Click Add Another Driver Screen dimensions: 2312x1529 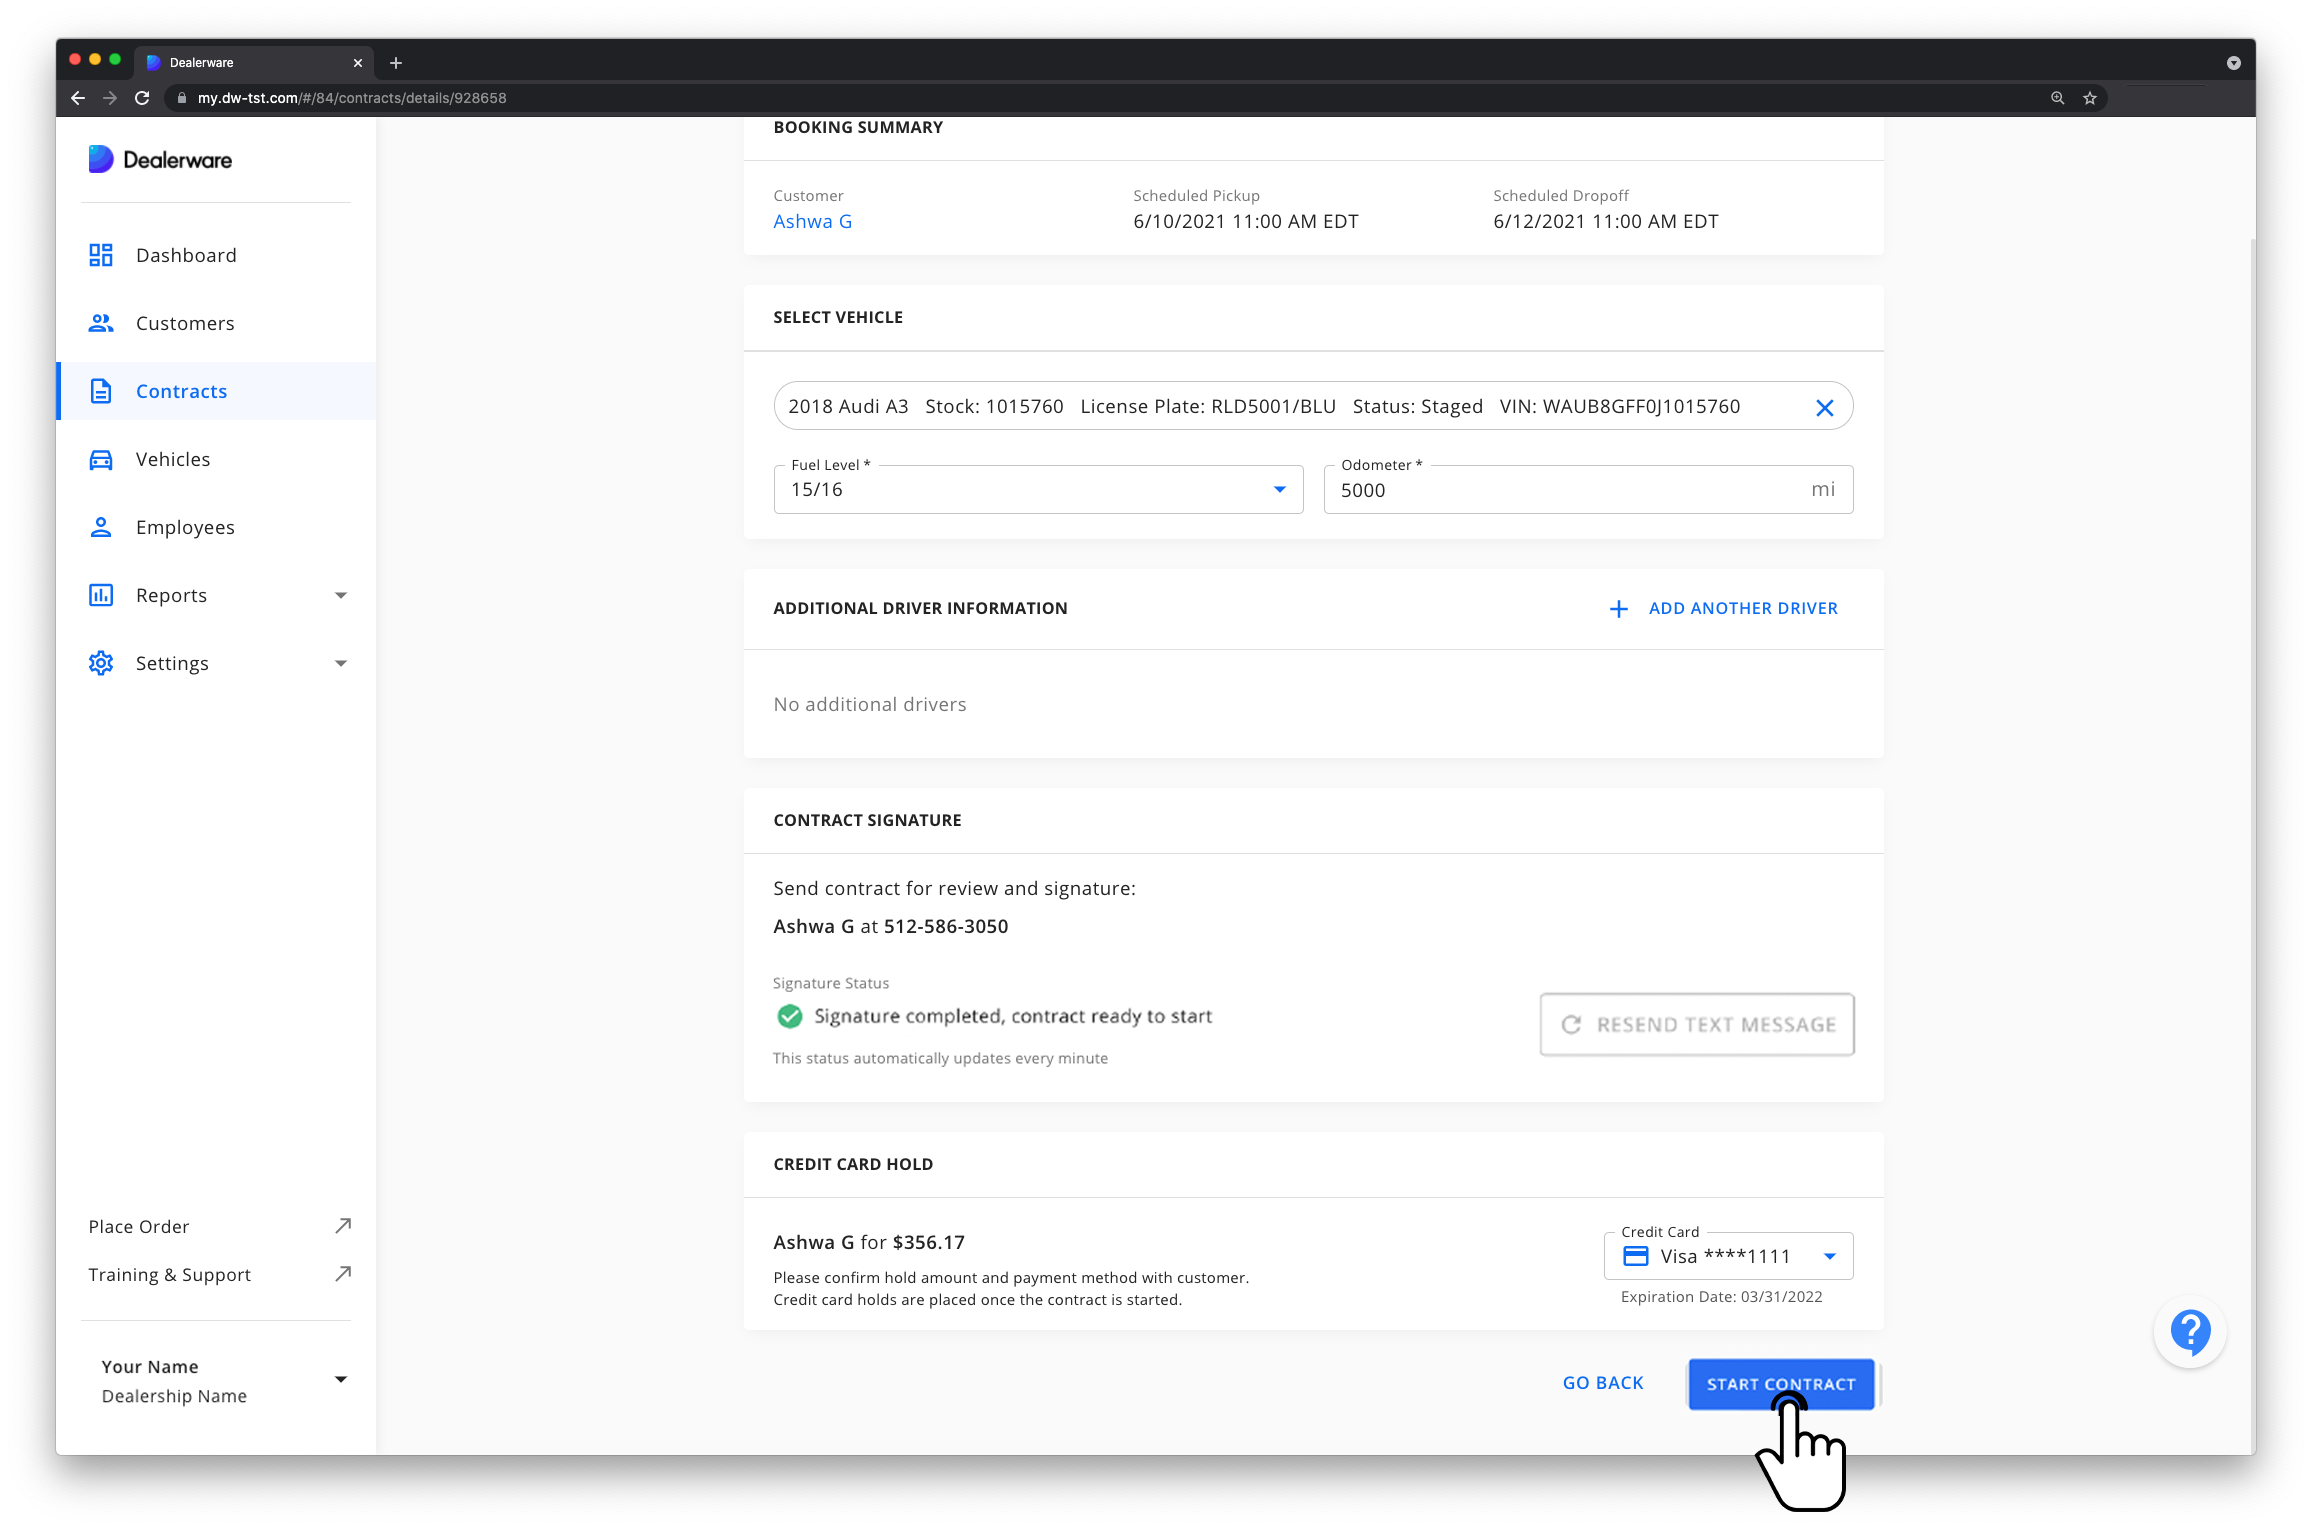1723,608
